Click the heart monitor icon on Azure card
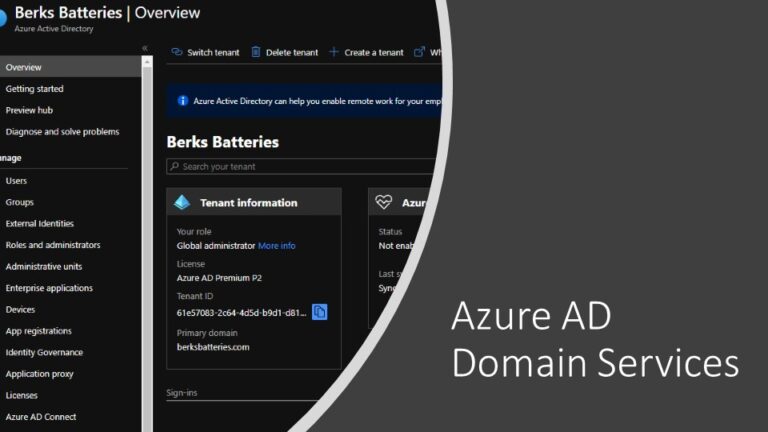 click(384, 202)
